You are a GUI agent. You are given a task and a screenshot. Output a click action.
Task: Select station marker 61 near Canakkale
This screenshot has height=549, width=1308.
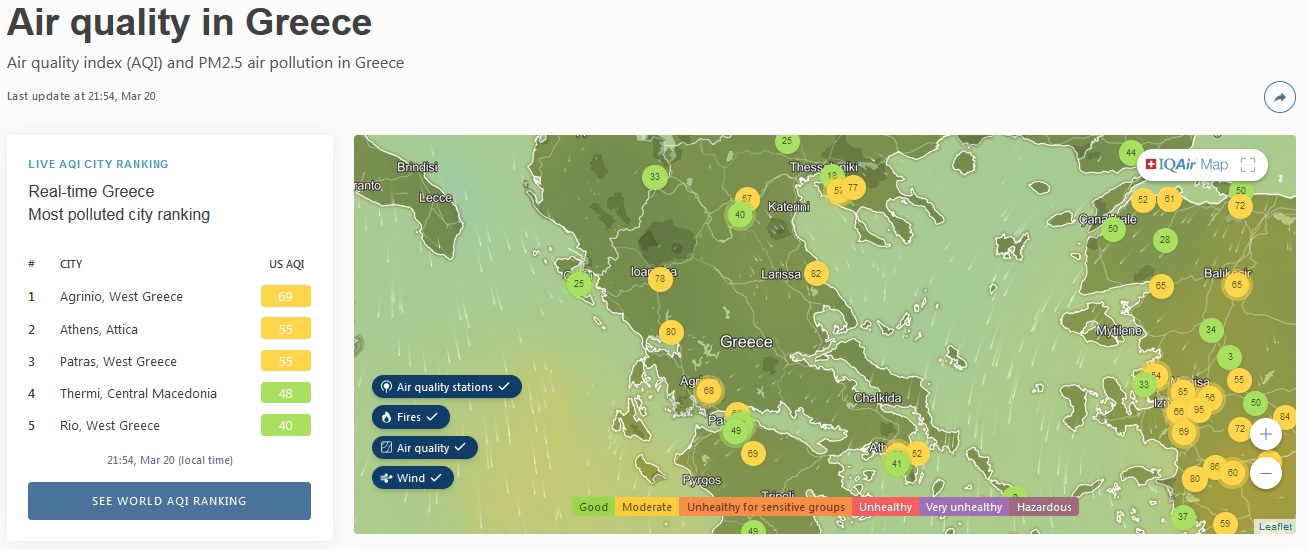(1170, 199)
